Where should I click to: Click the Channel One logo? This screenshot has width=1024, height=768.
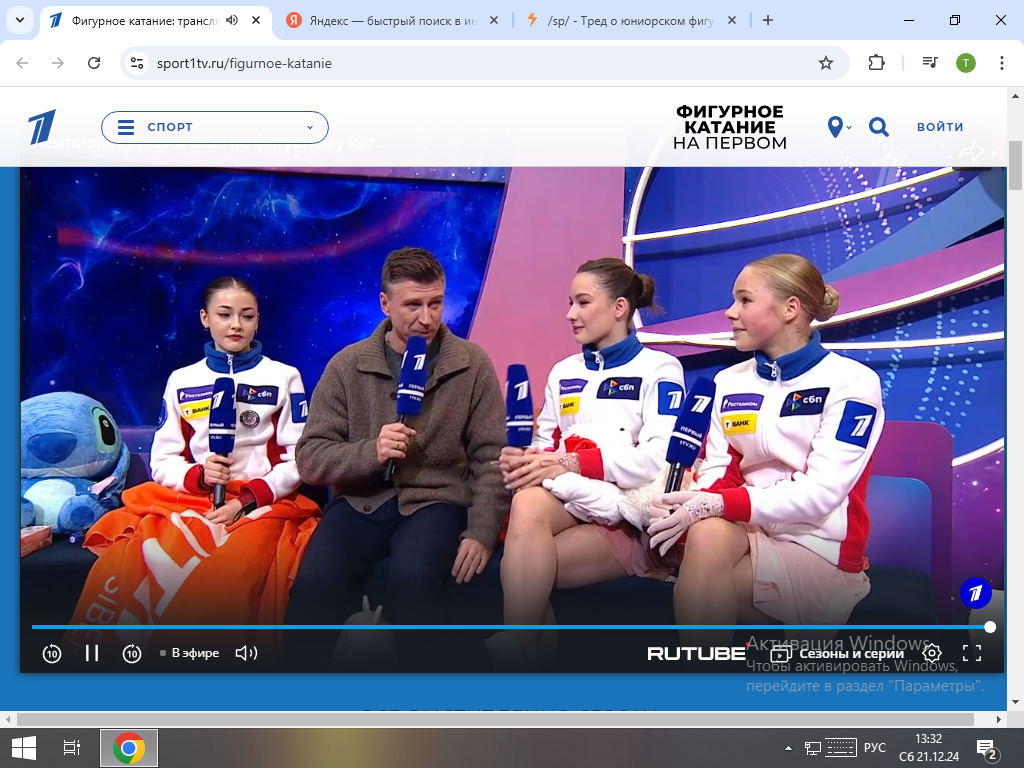(42, 127)
